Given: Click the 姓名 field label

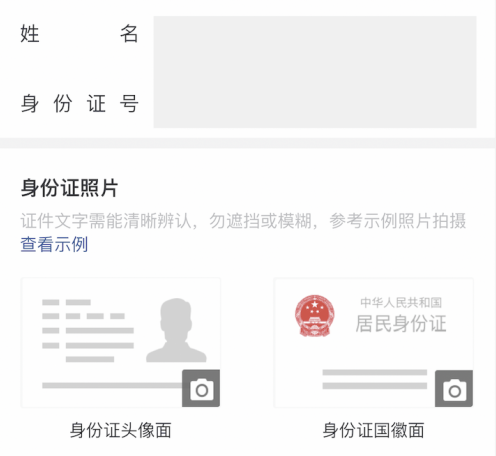Looking at the screenshot, I should coord(79,34).
